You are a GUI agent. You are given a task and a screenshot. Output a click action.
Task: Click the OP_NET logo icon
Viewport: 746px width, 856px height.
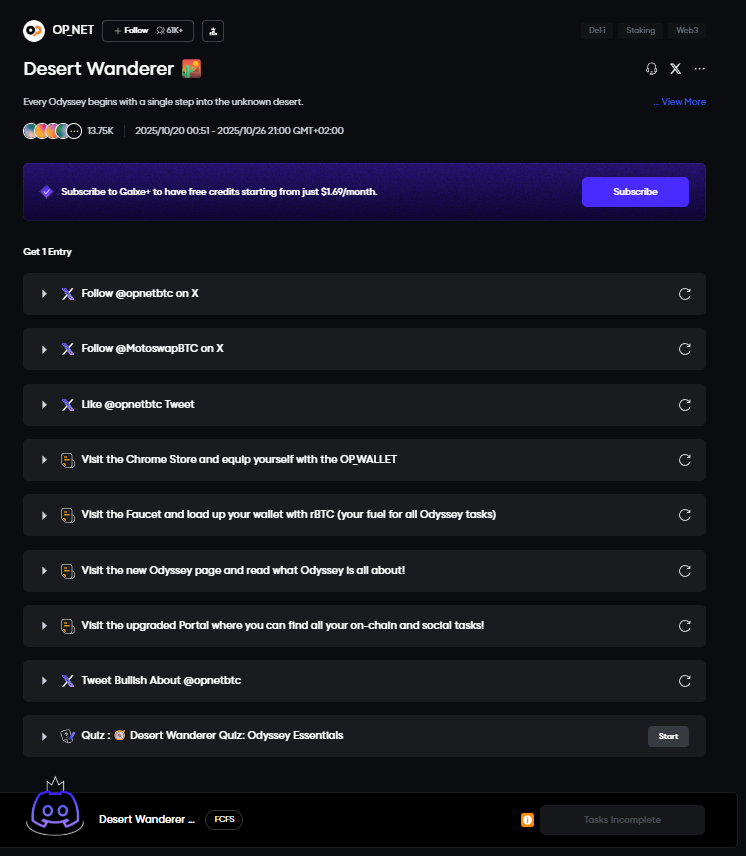click(34, 31)
